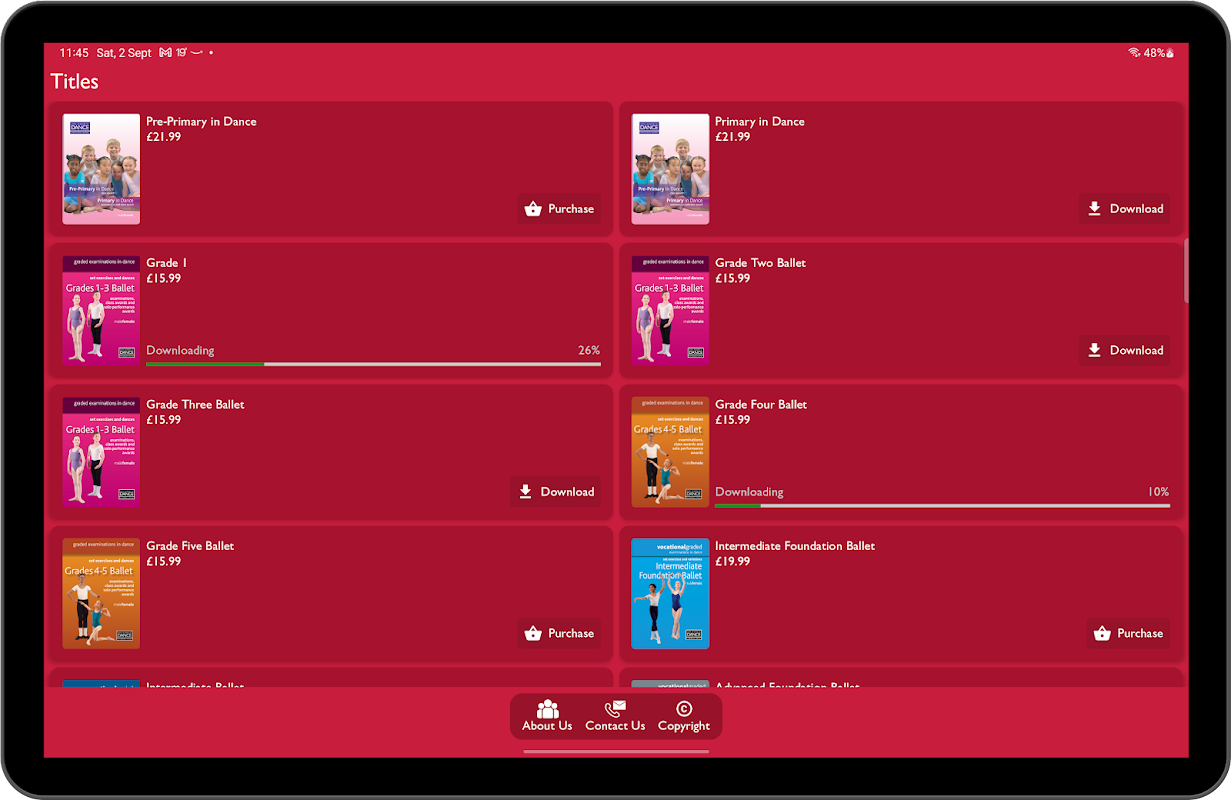Click the 'Downloading' label under Grade Four Ballet
Image resolution: width=1231 pixels, height=800 pixels.
point(749,492)
